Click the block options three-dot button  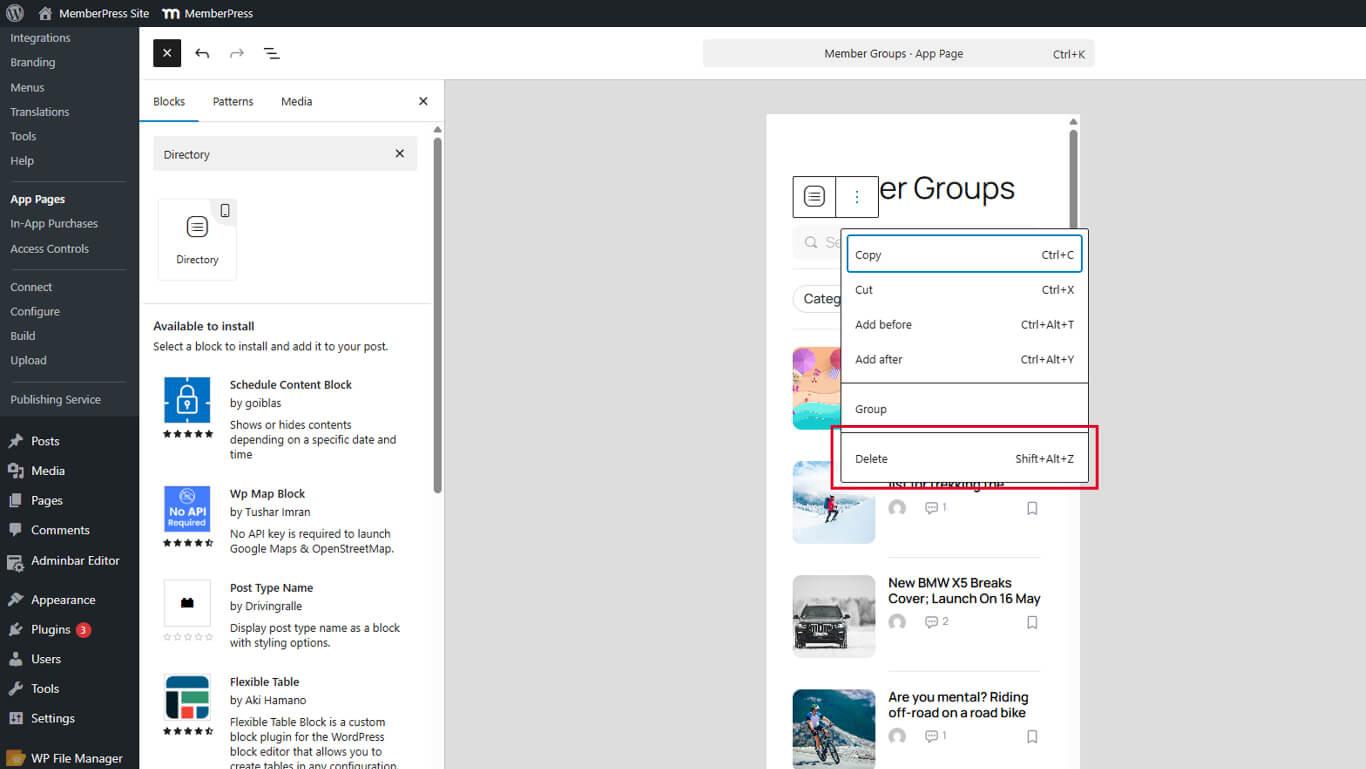coord(856,197)
